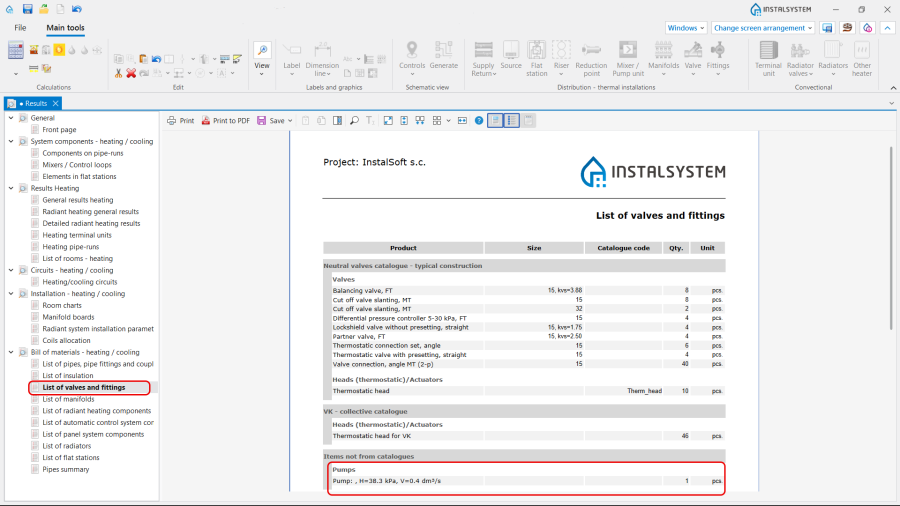Collapse Circuits - heating / cooling node
The height and width of the screenshot is (506, 900).
point(11,270)
